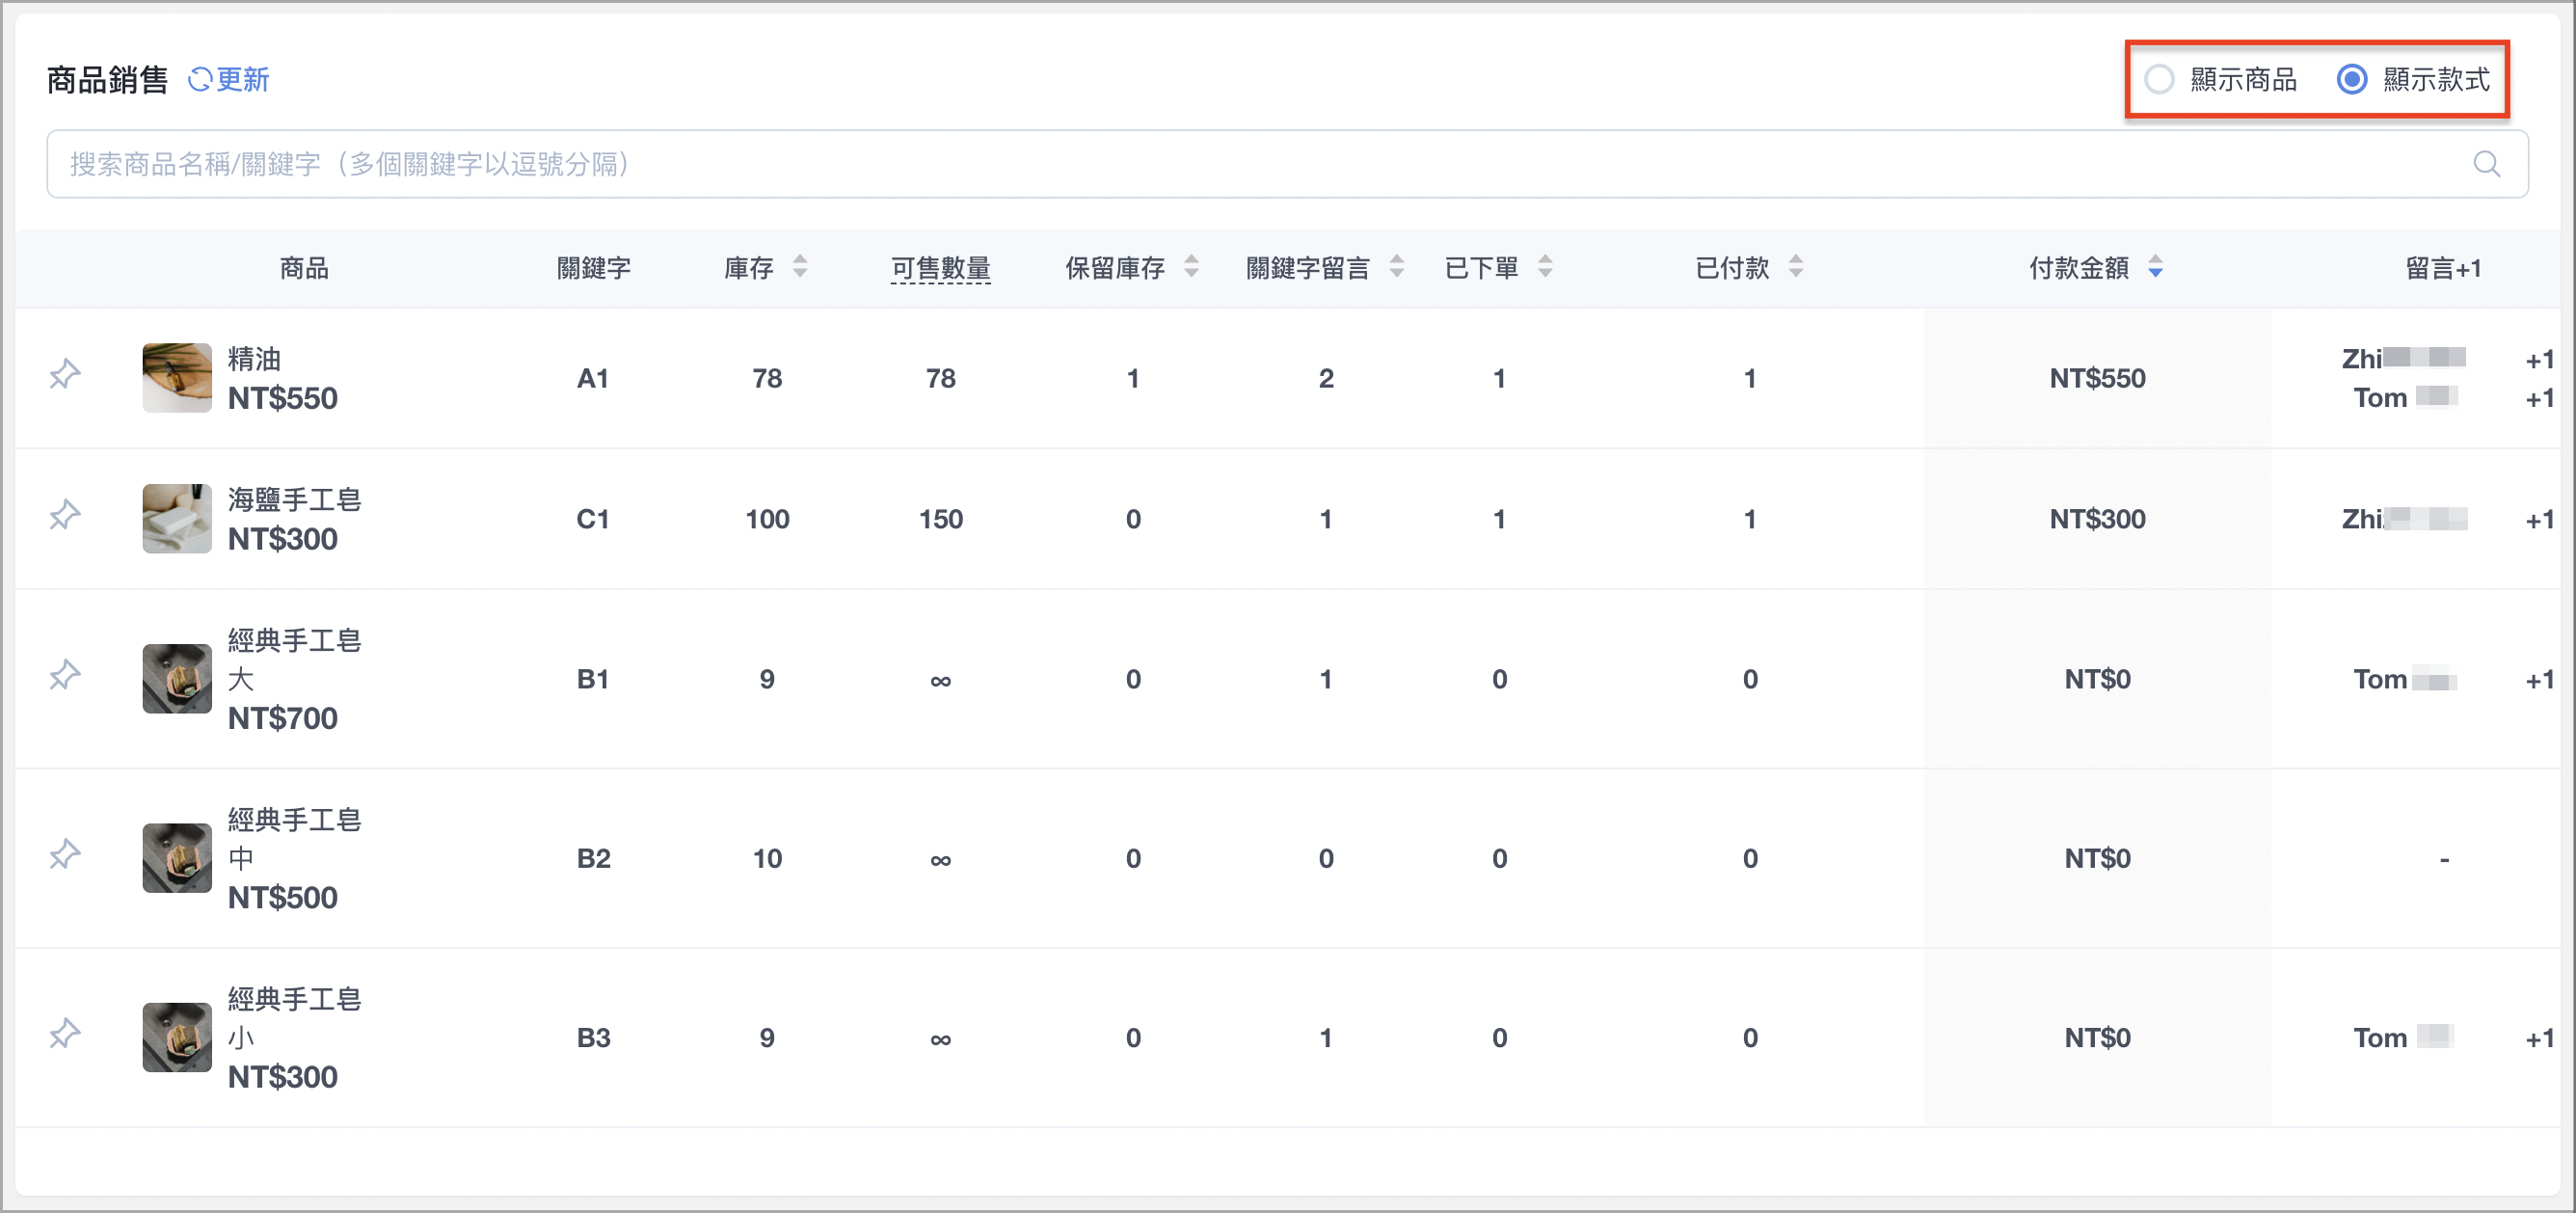Sort by 已付款 column arrows
The image size is (2576, 1213).
click(1796, 266)
